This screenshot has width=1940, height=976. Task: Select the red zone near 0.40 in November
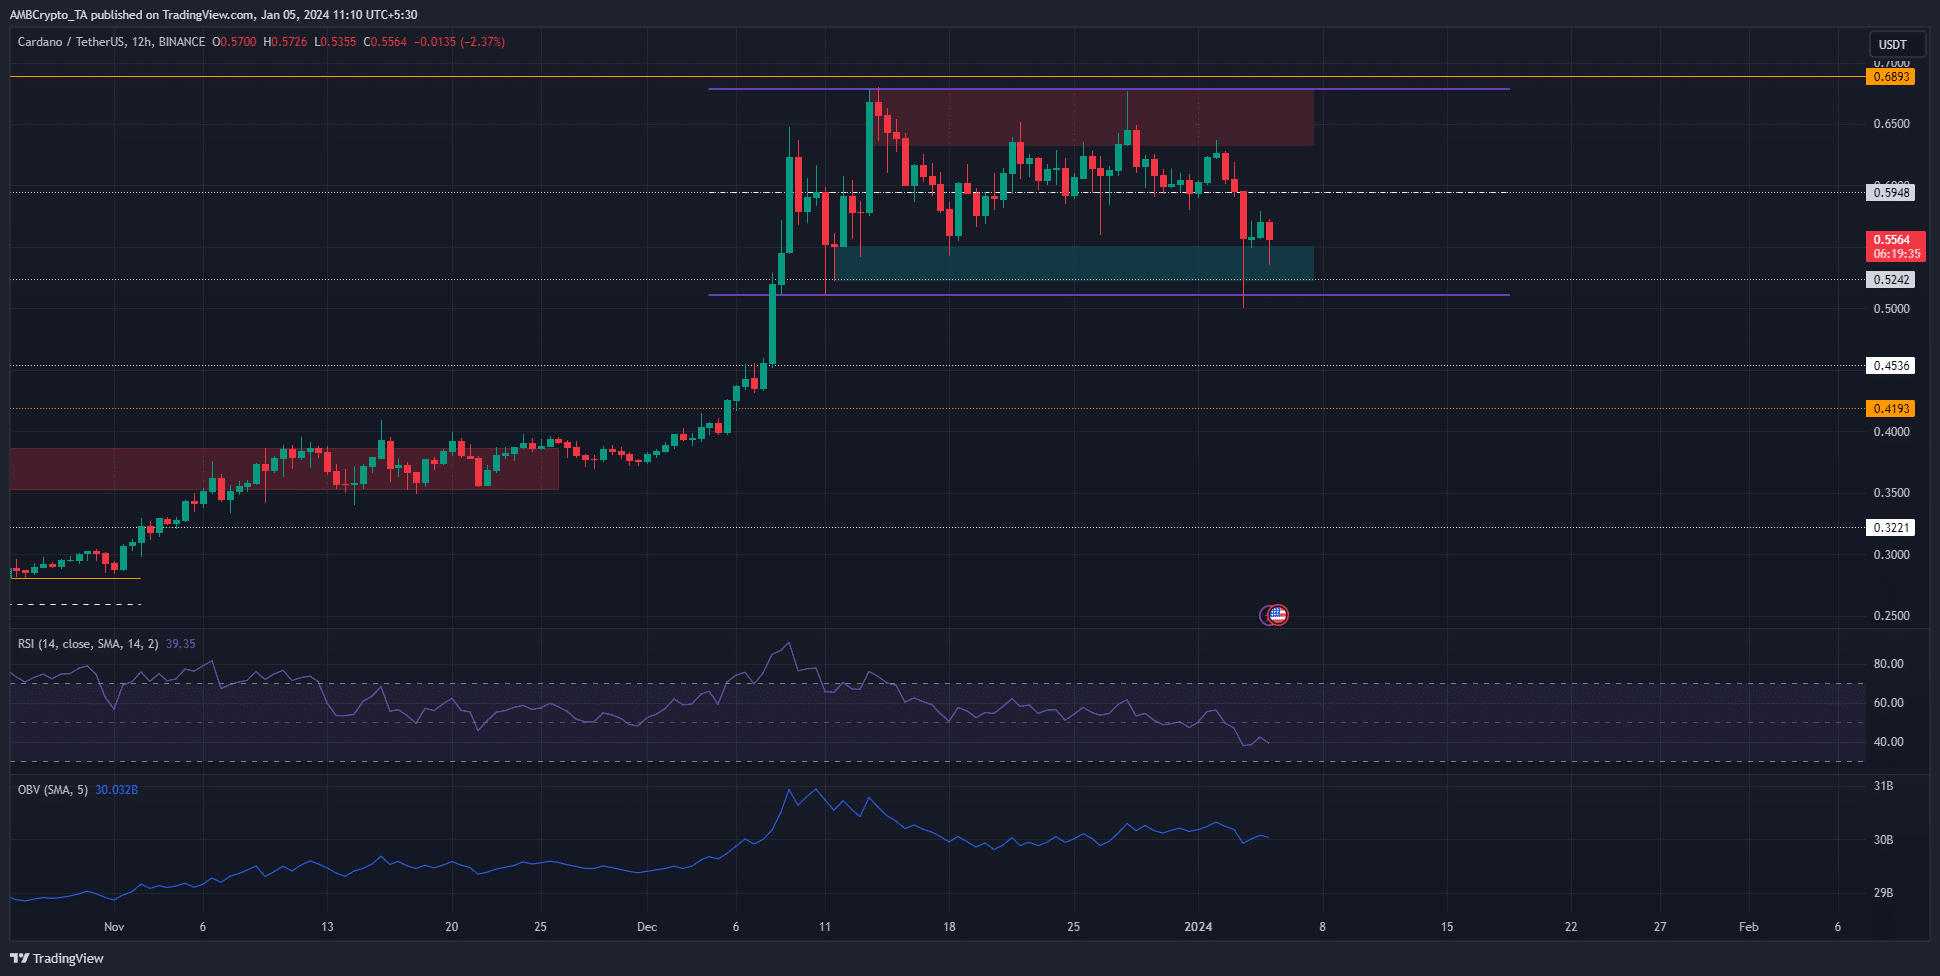pyautogui.click(x=284, y=469)
